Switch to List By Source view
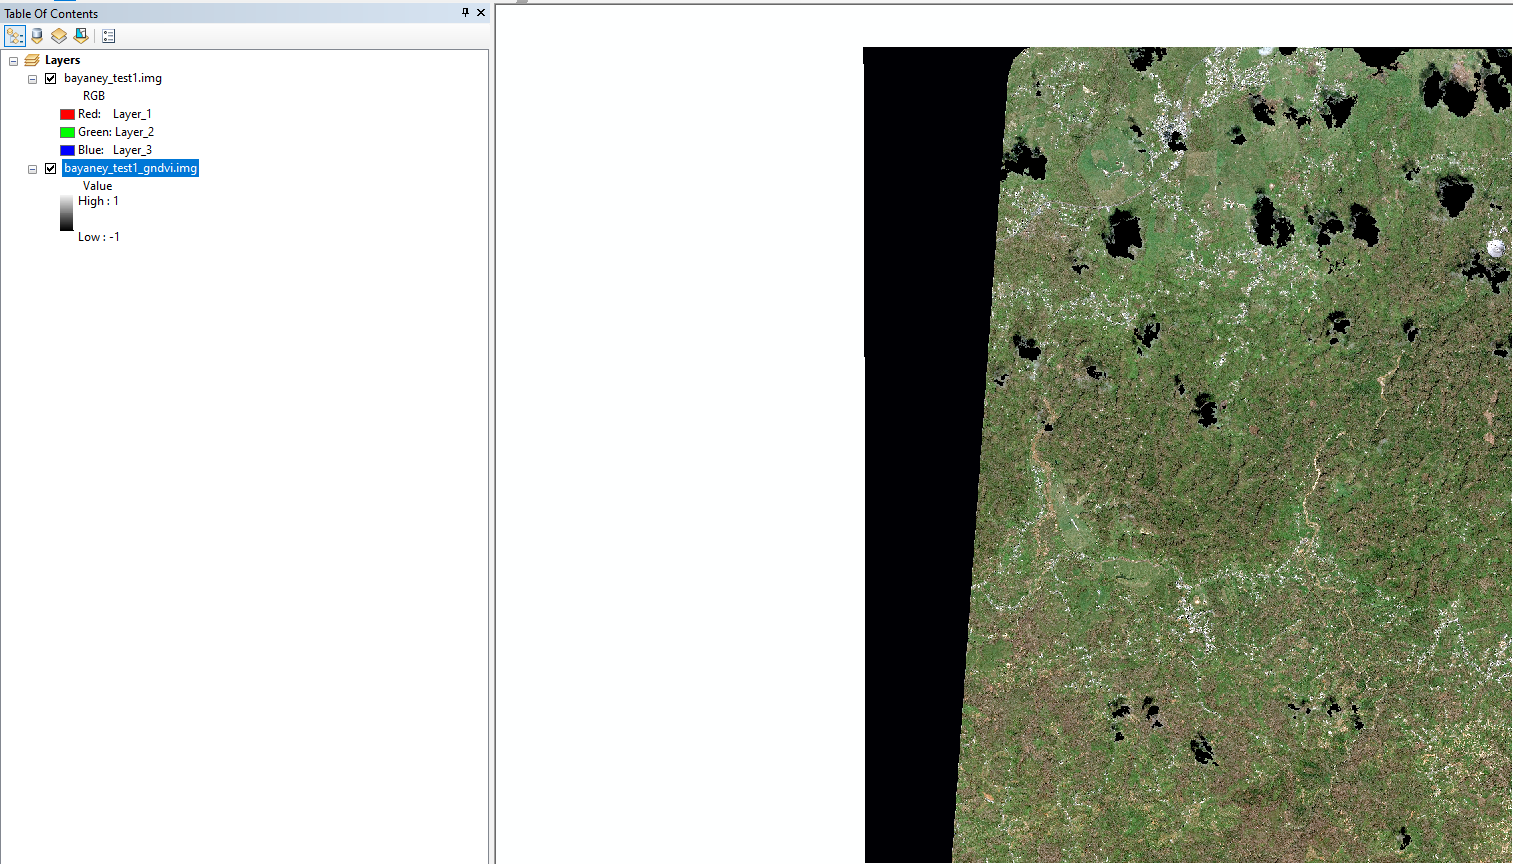The height and width of the screenshot is (864, 1513). pos(37,36)
